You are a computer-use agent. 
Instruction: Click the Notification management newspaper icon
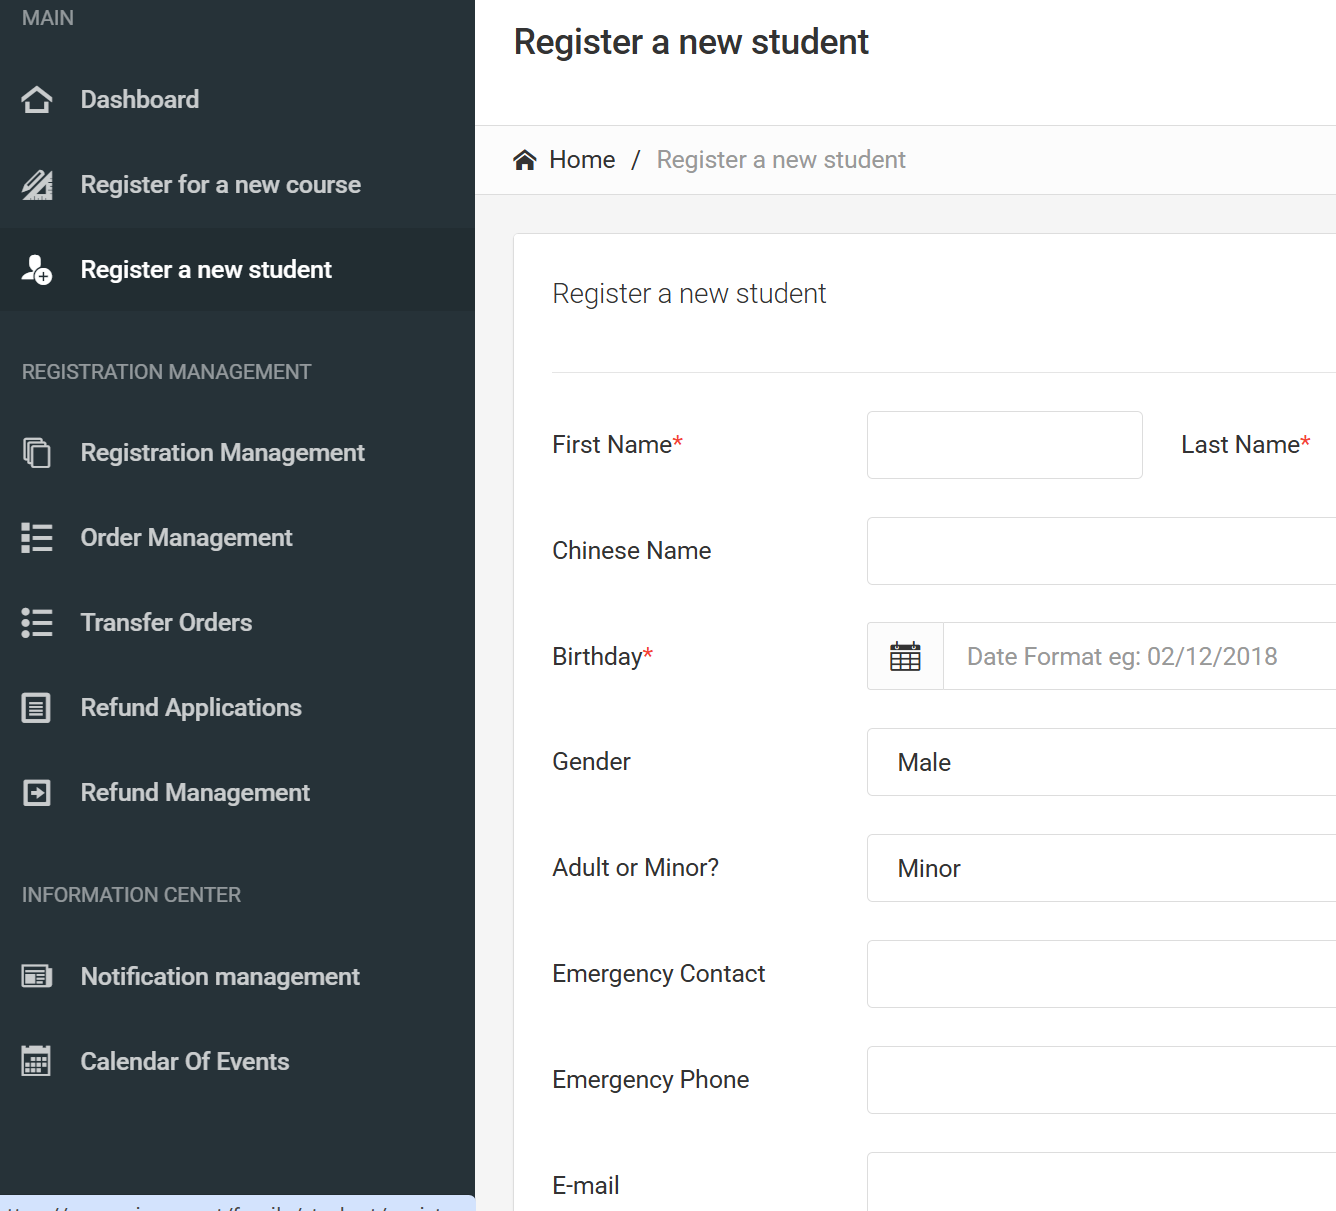coord(37,977)
